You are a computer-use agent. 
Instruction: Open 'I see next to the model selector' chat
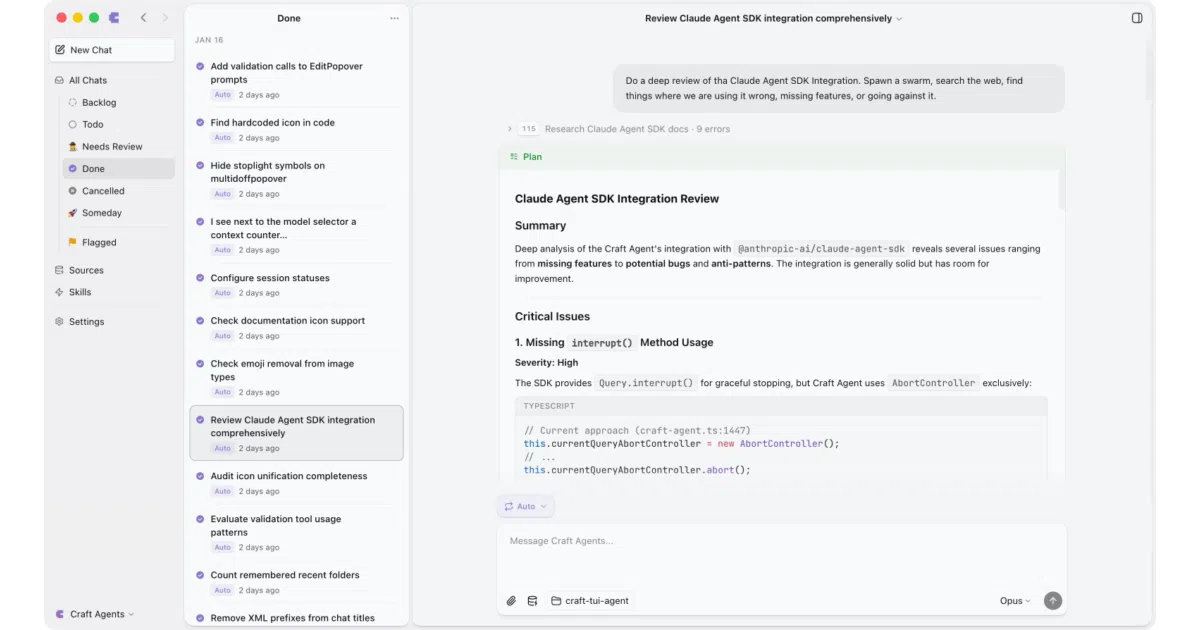[x=296, y=235]
